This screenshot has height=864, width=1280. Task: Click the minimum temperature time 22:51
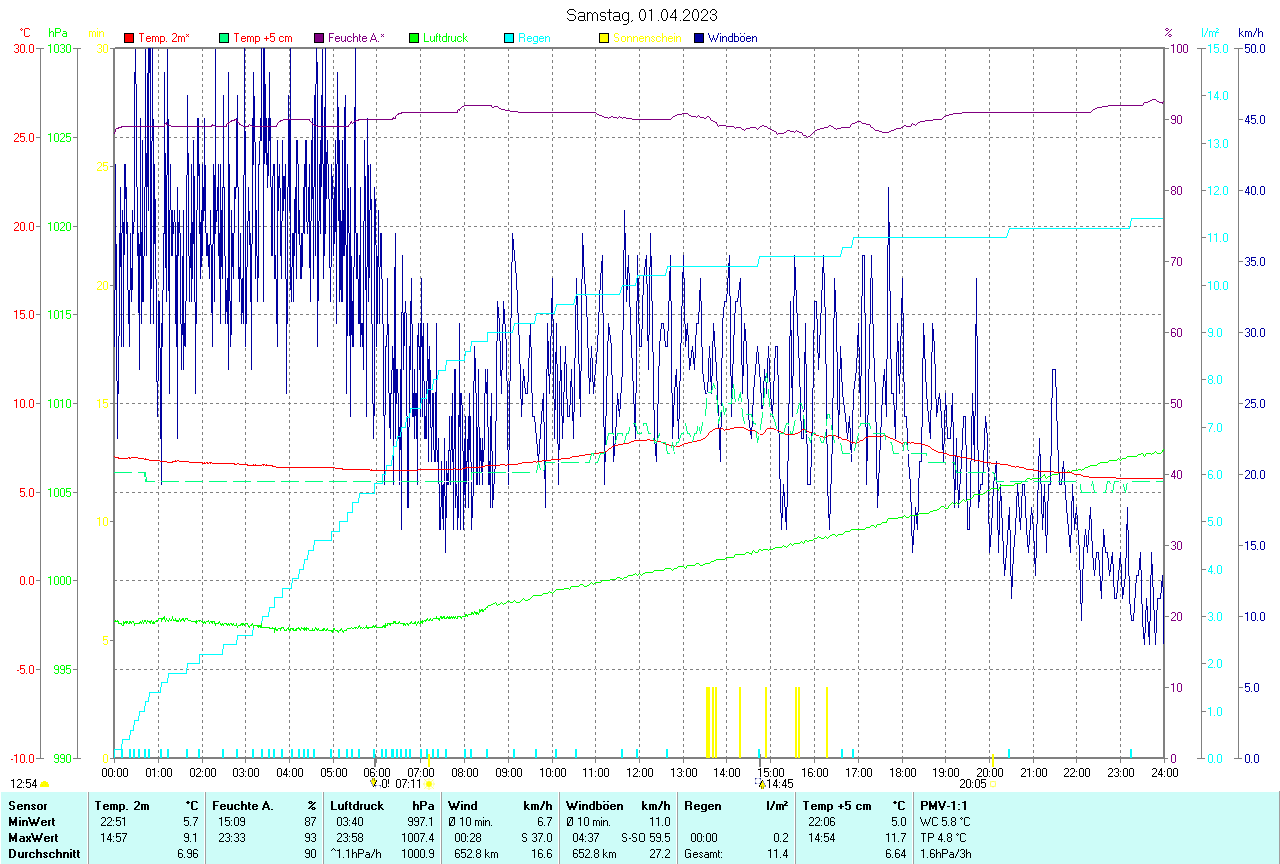click(112, 821)
